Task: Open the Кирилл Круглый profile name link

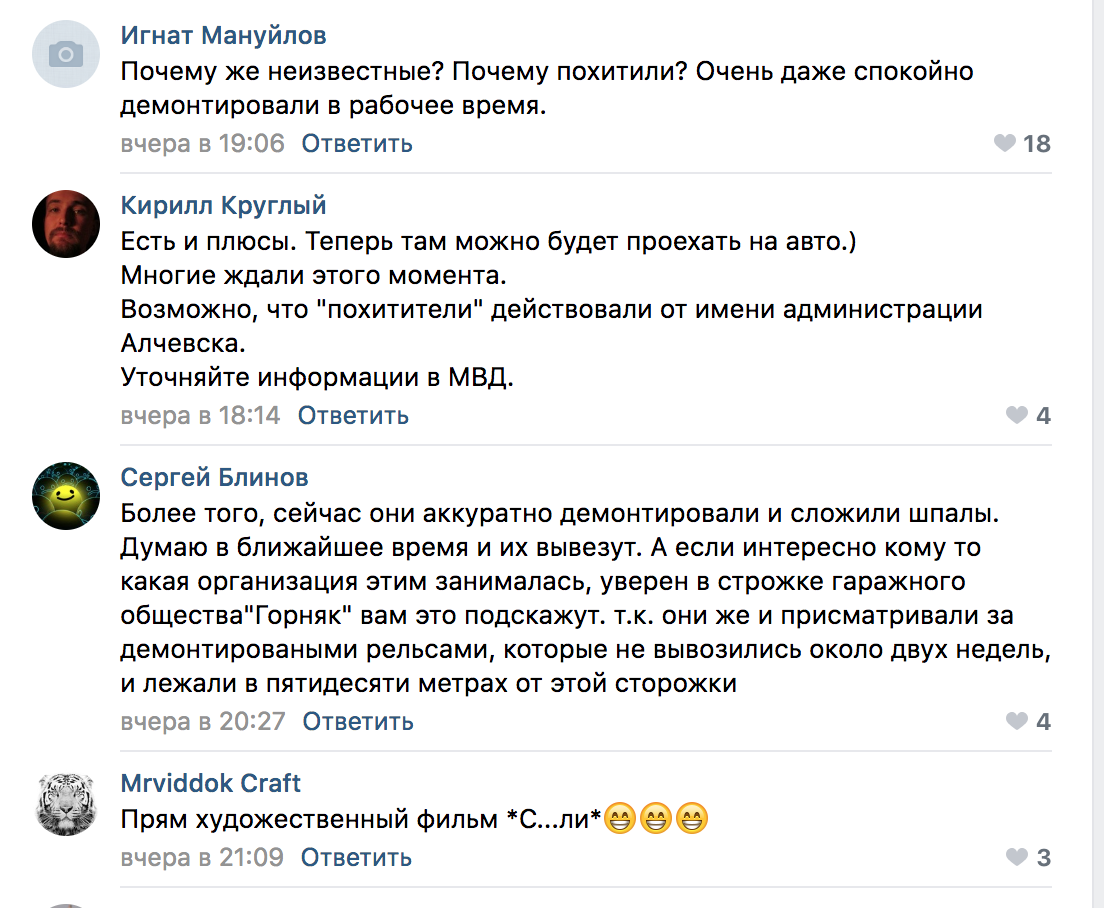Action: (223, 205)
